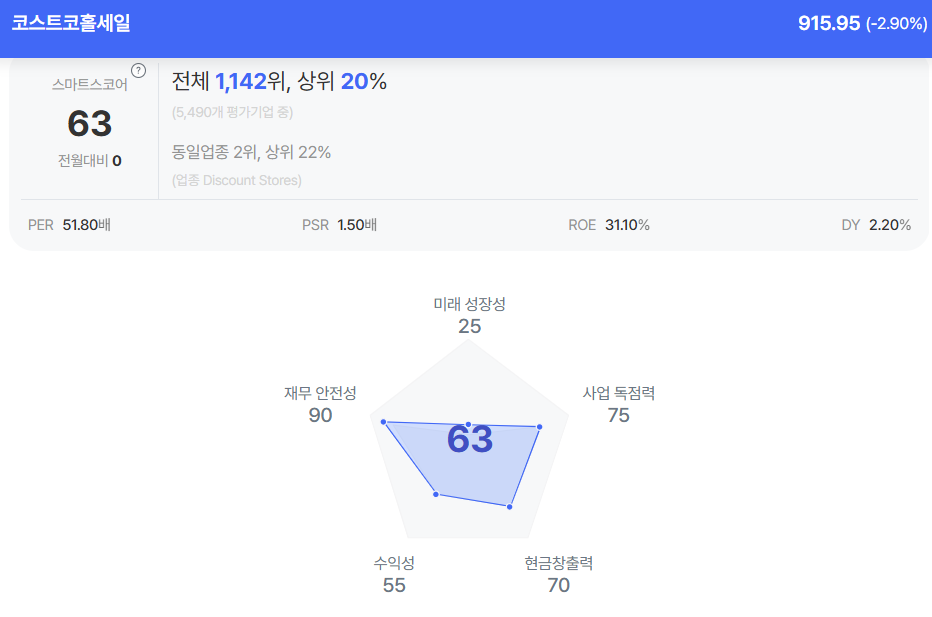This screenshot has height=617, width=932.
Task: Click the 전월대비 0 monthly change text
Action: tap(89, 160)
